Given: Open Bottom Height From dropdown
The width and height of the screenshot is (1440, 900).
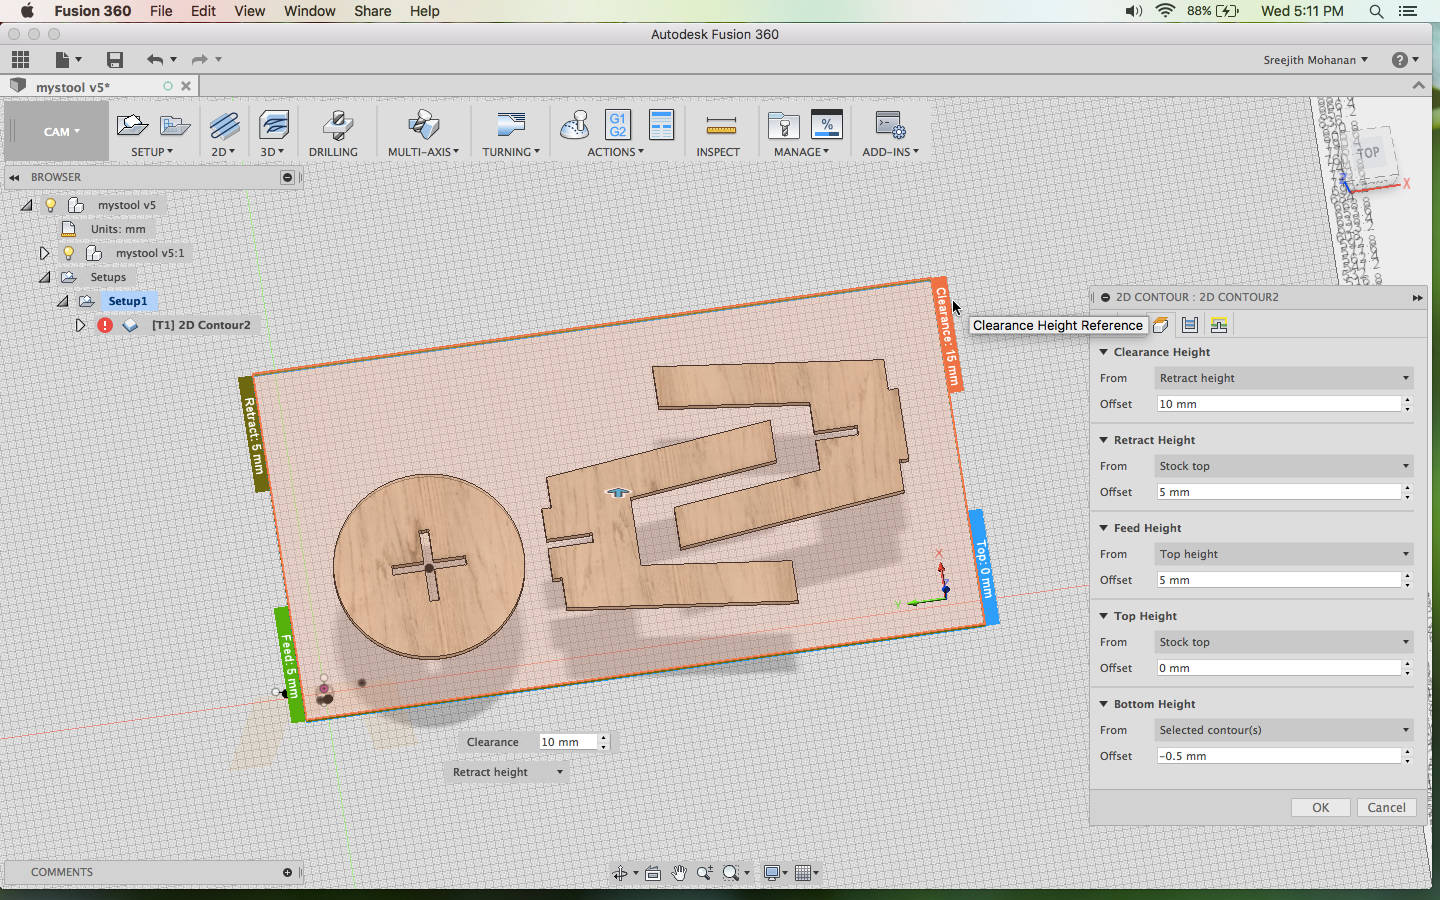Looking at the screenshot, I should [x=1283, y=730].
